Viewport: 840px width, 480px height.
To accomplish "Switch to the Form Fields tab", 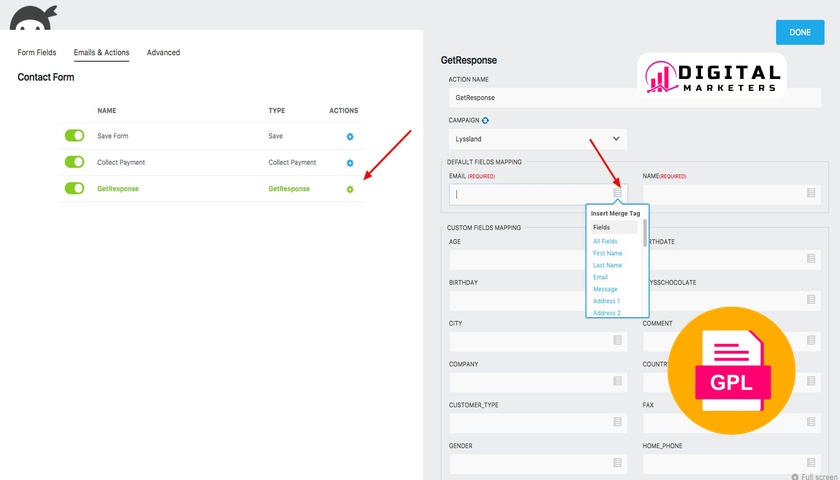I will coord(37,52).
